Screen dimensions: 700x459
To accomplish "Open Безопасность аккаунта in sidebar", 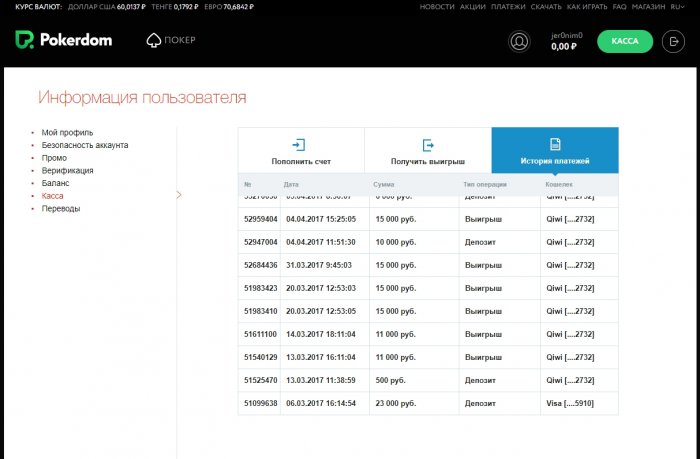I will click(x=85, y=145).
